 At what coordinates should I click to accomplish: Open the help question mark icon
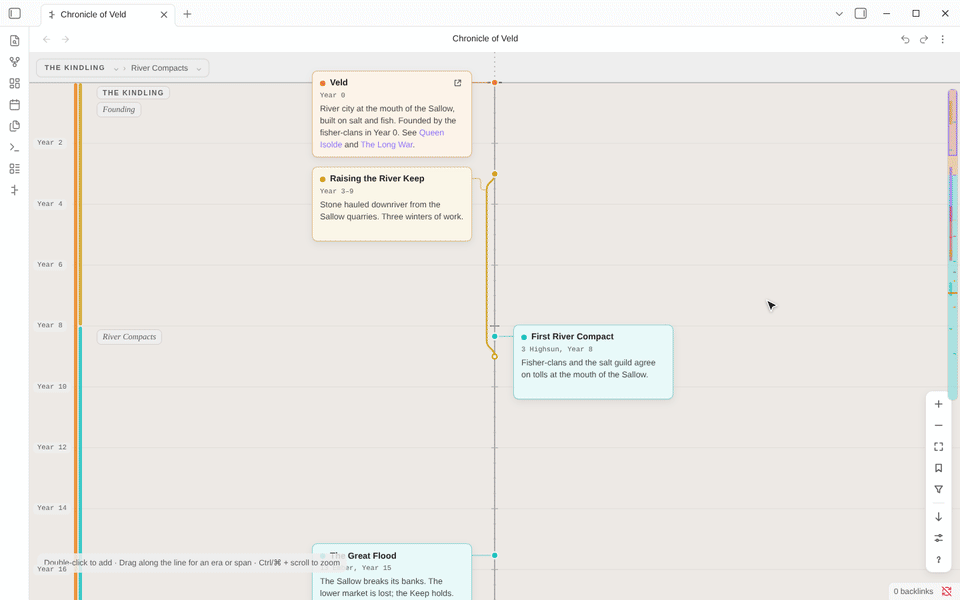(939, 560)
